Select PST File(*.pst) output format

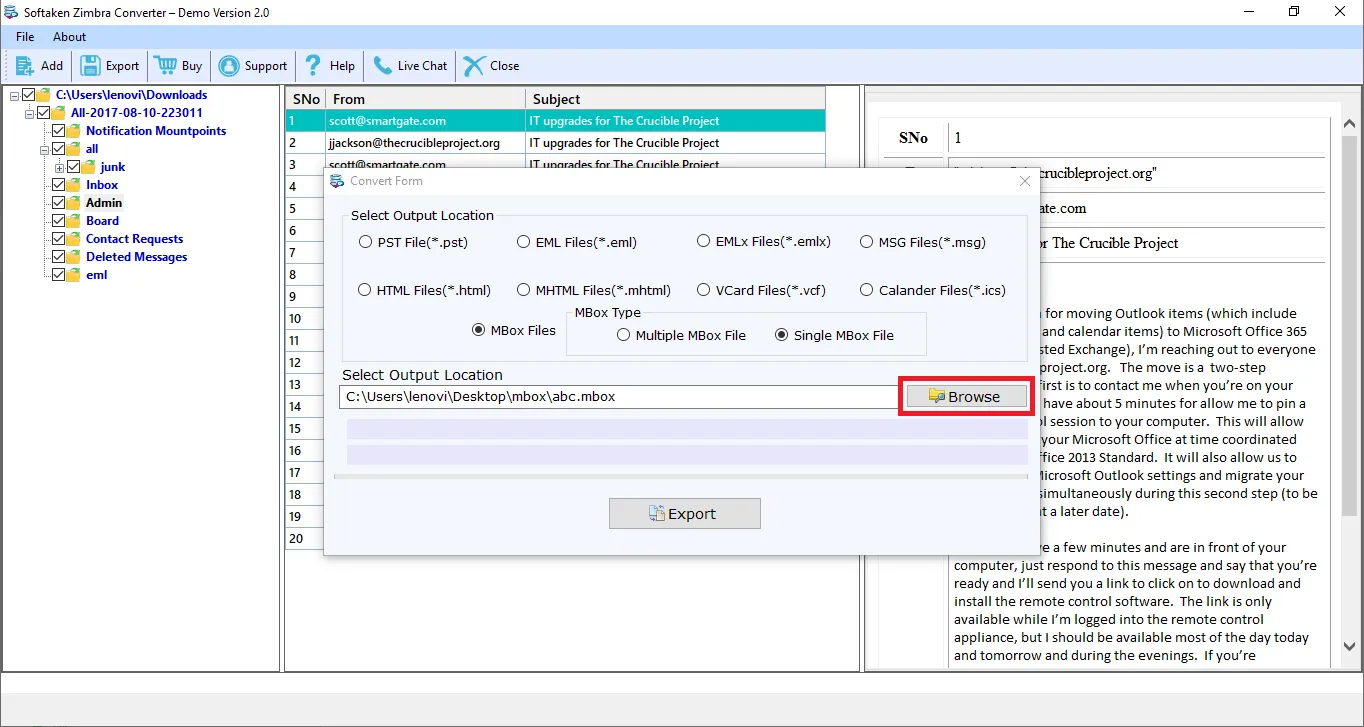click(x=365, y=242)
